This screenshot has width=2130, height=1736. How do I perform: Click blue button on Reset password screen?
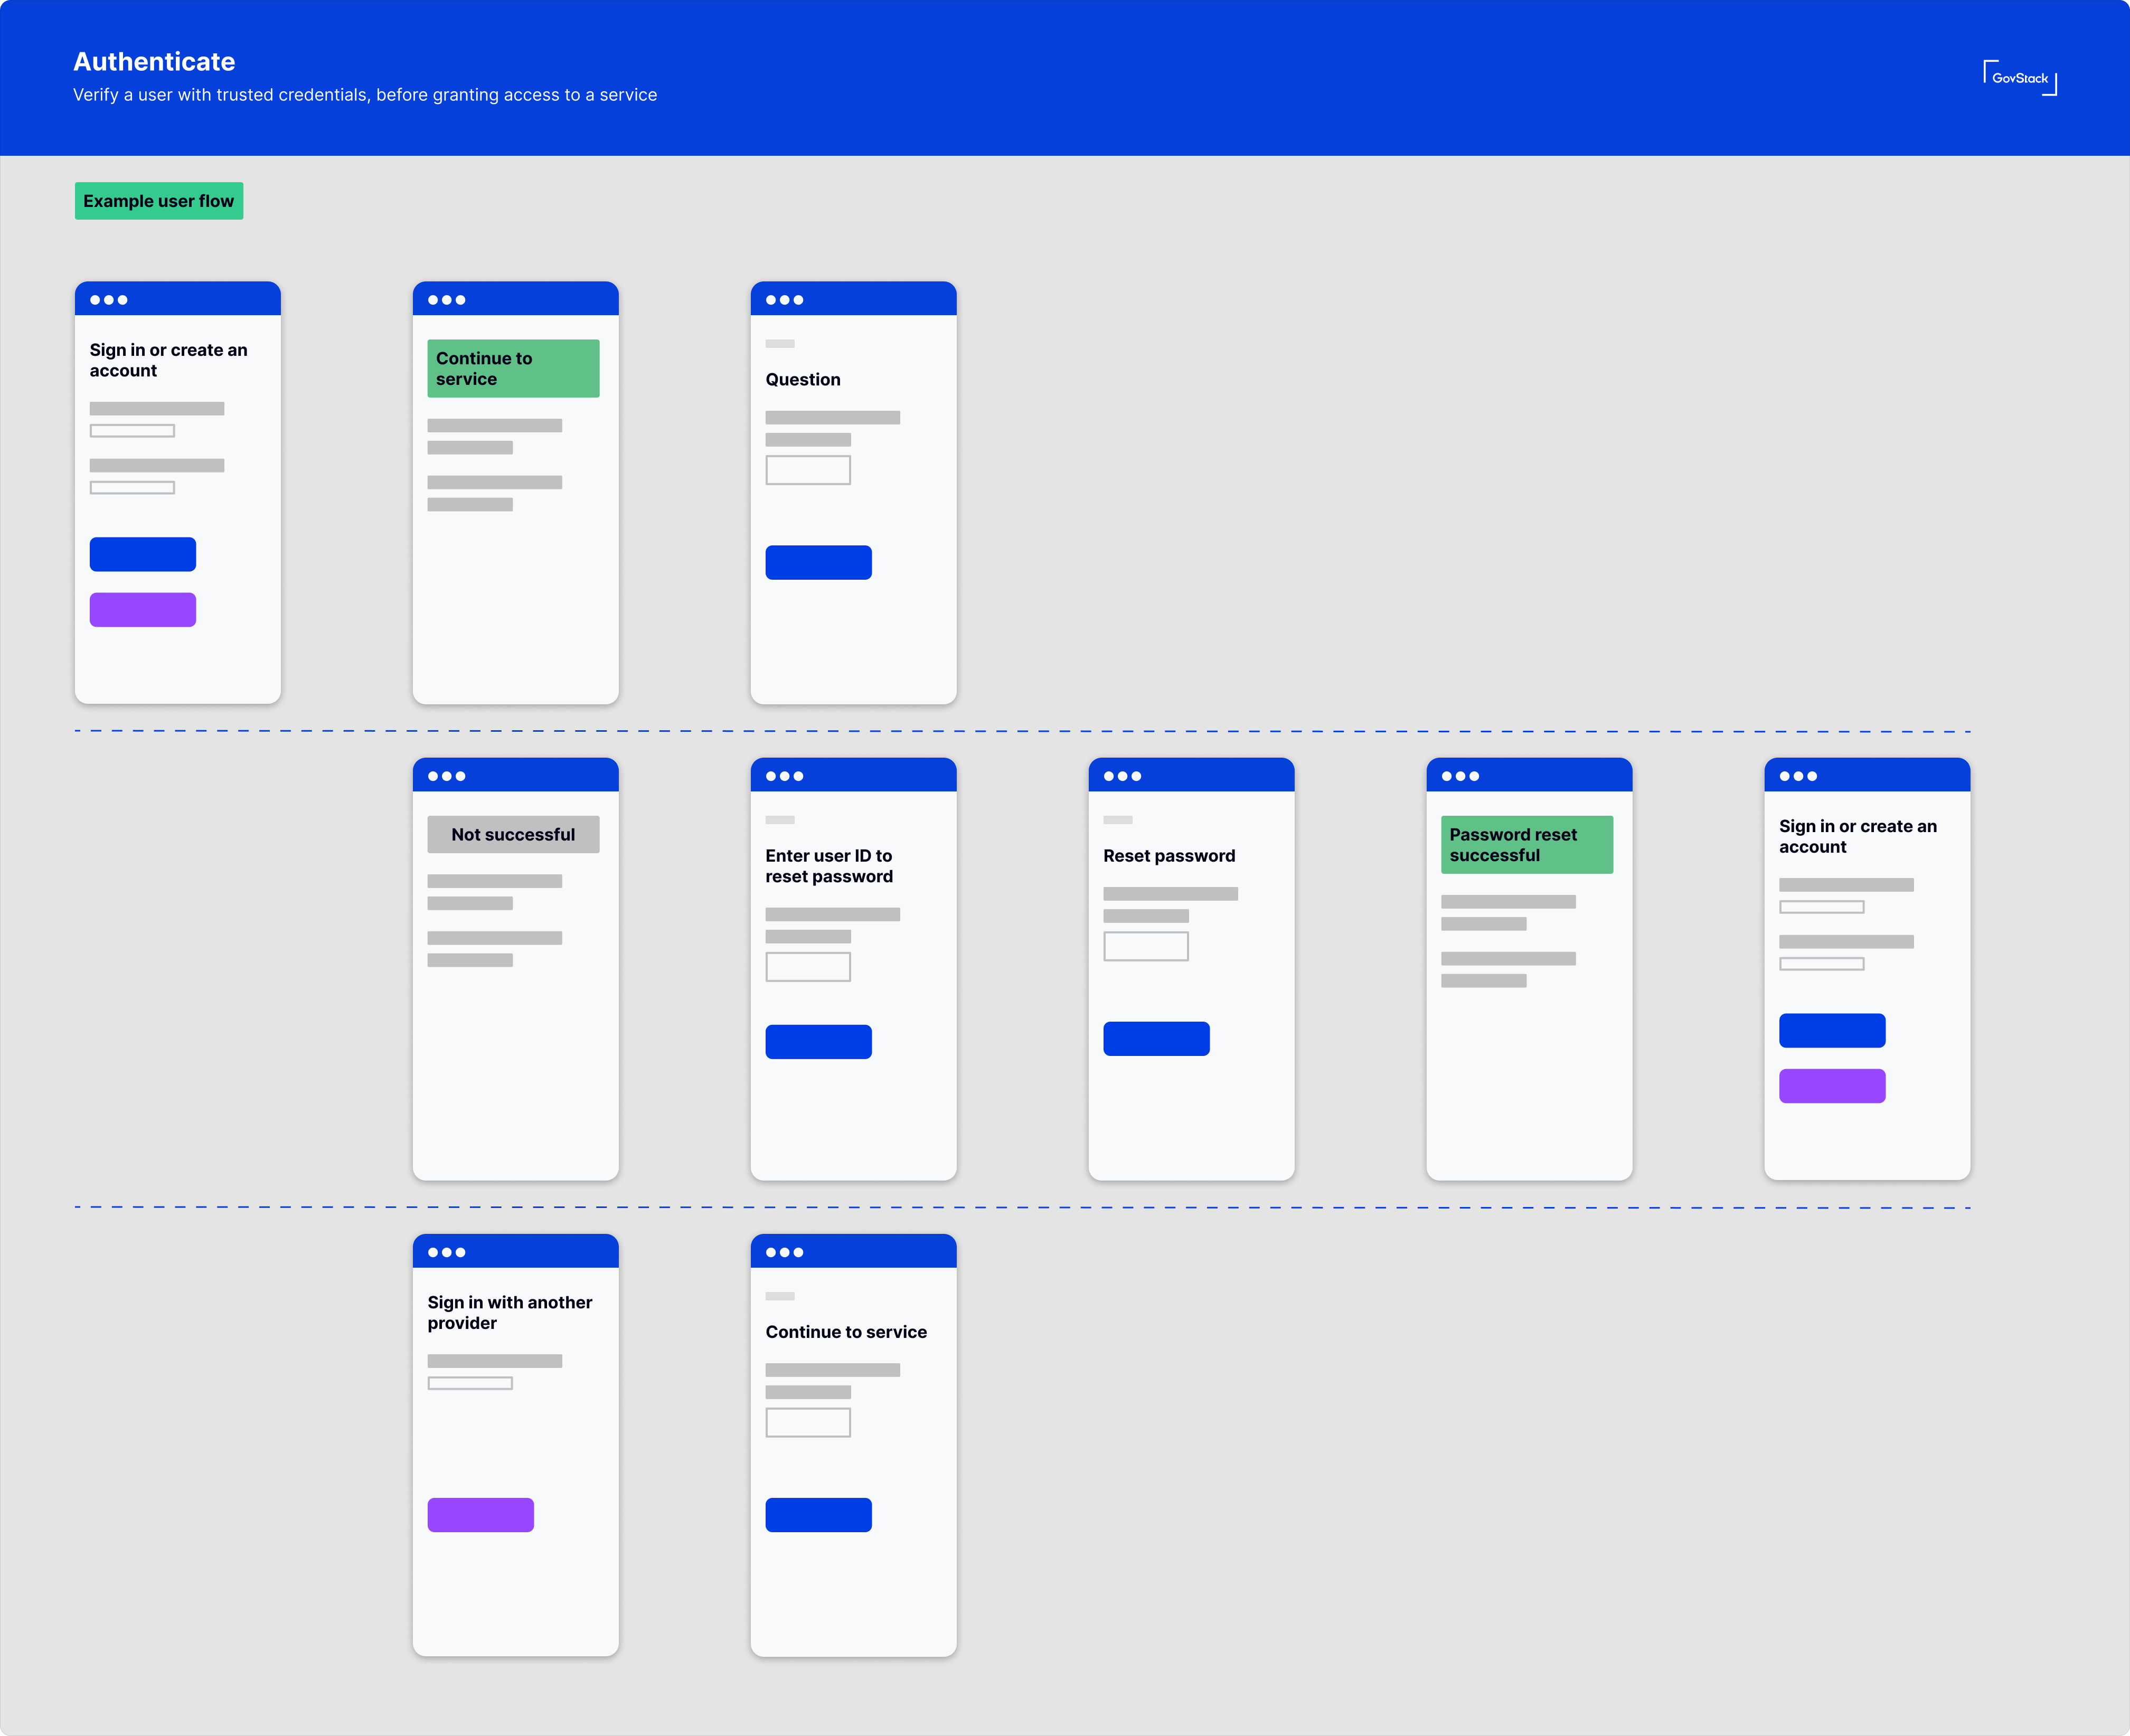point(1156,1038)
